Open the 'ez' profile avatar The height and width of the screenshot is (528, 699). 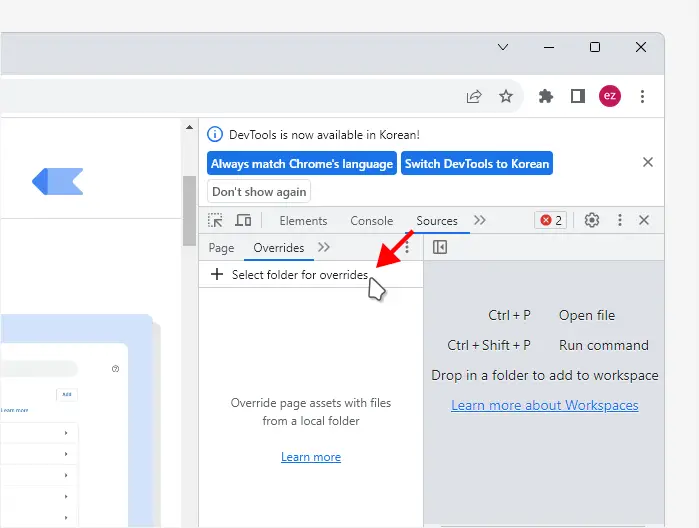610,96
